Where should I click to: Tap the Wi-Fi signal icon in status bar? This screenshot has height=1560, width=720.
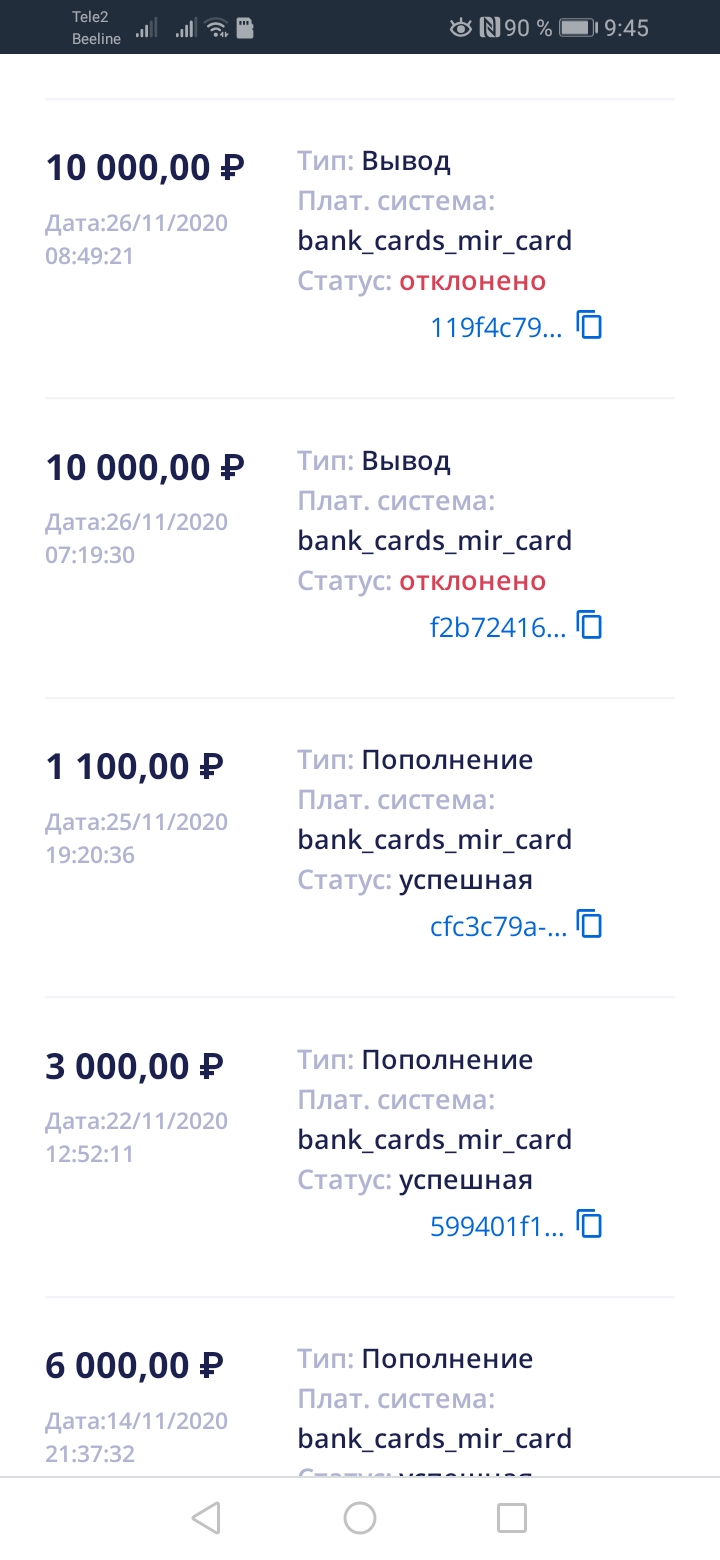click(216, 28)
